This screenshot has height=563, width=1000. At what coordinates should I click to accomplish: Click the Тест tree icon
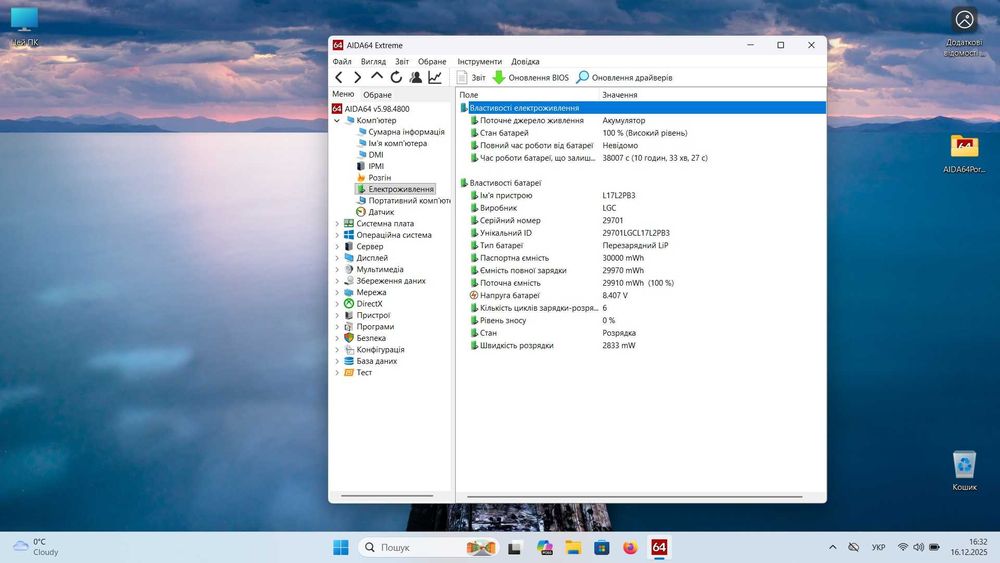[349, 372]
